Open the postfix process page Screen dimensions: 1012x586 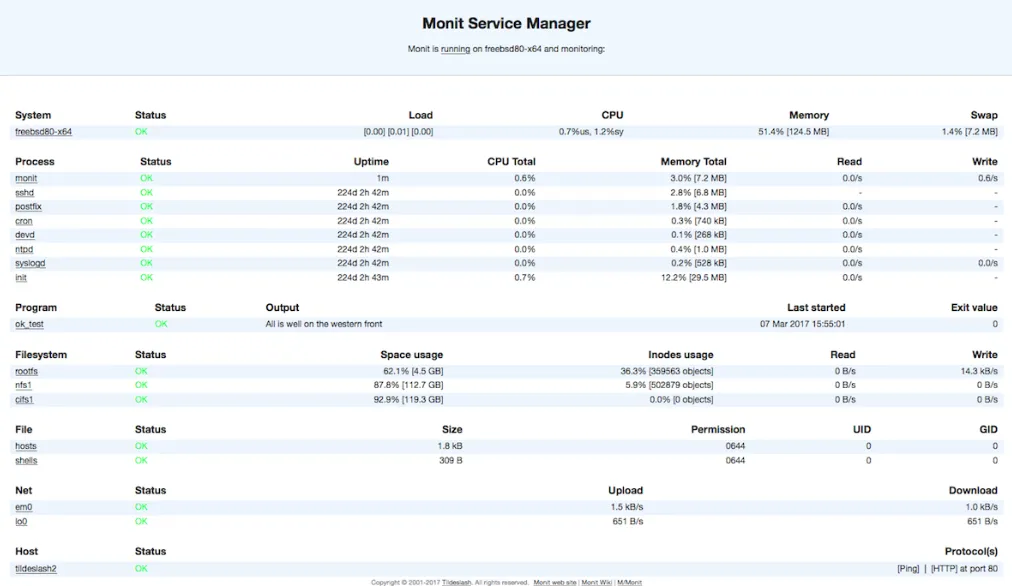click(x=28, y=207)
